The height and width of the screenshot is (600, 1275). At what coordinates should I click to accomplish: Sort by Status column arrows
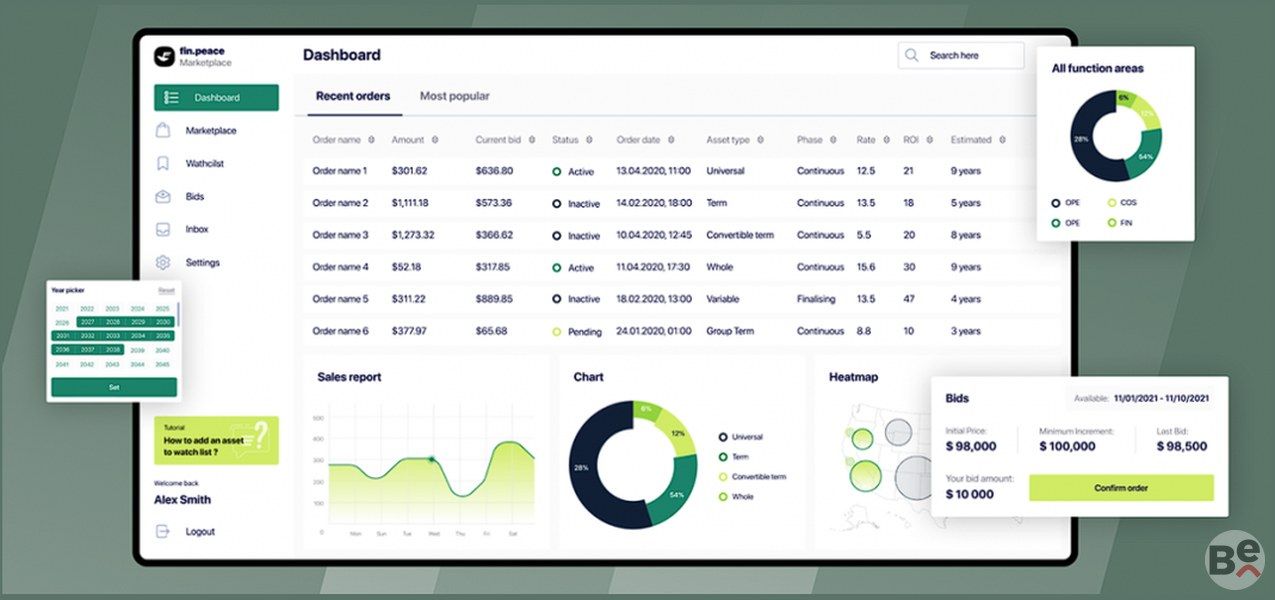pos(589,140)
